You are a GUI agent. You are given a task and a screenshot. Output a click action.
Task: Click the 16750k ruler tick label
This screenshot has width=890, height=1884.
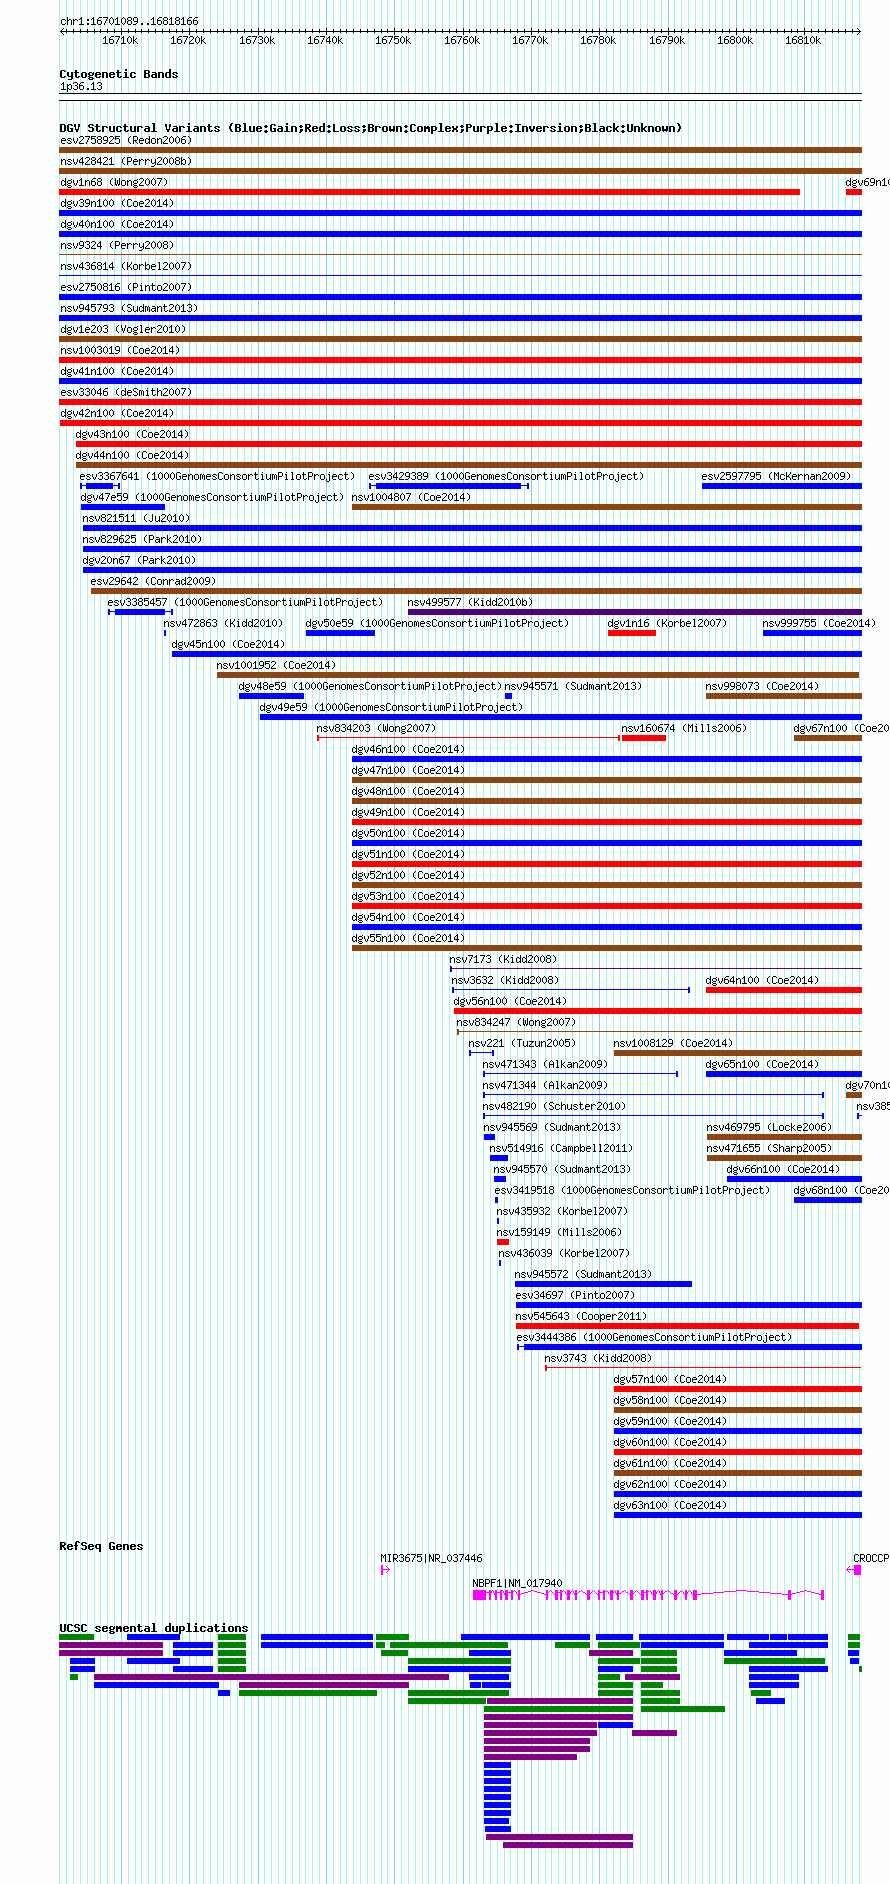coord(393,40)
